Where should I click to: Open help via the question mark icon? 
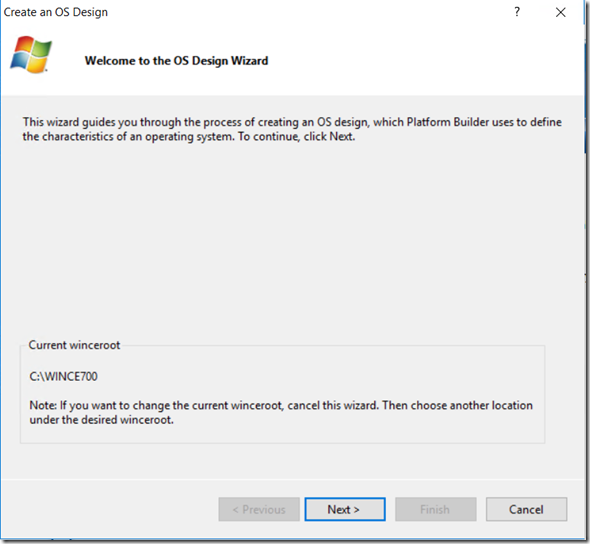click(517, 12)
